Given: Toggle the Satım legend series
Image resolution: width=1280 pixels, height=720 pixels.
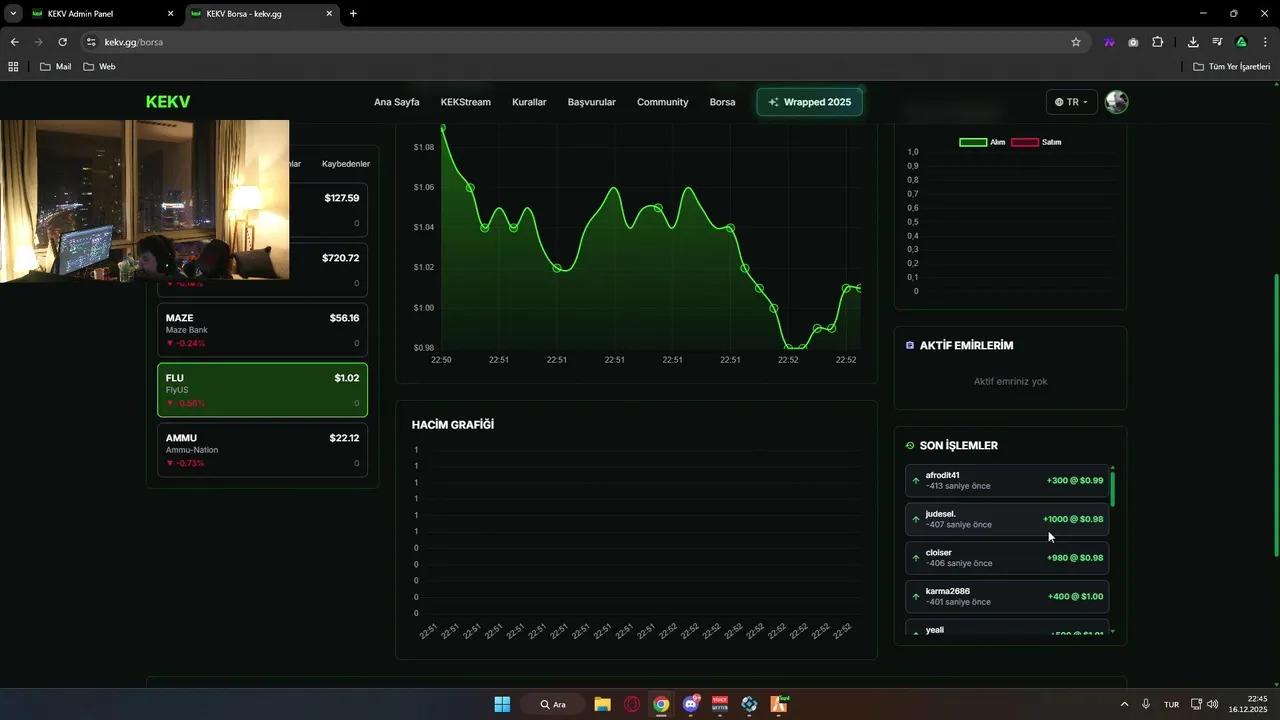Looking at the screenshot, I should click(1036, 142).
